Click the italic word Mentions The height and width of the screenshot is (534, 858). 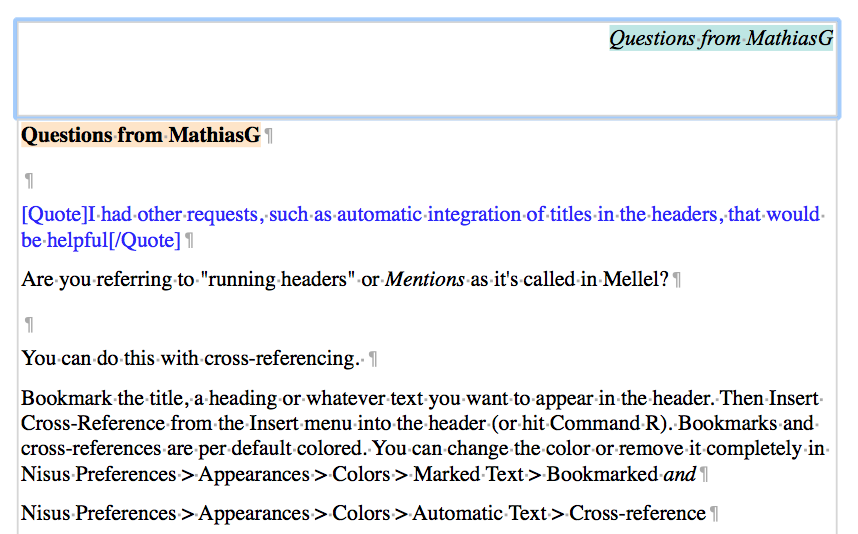pos(425,280)
